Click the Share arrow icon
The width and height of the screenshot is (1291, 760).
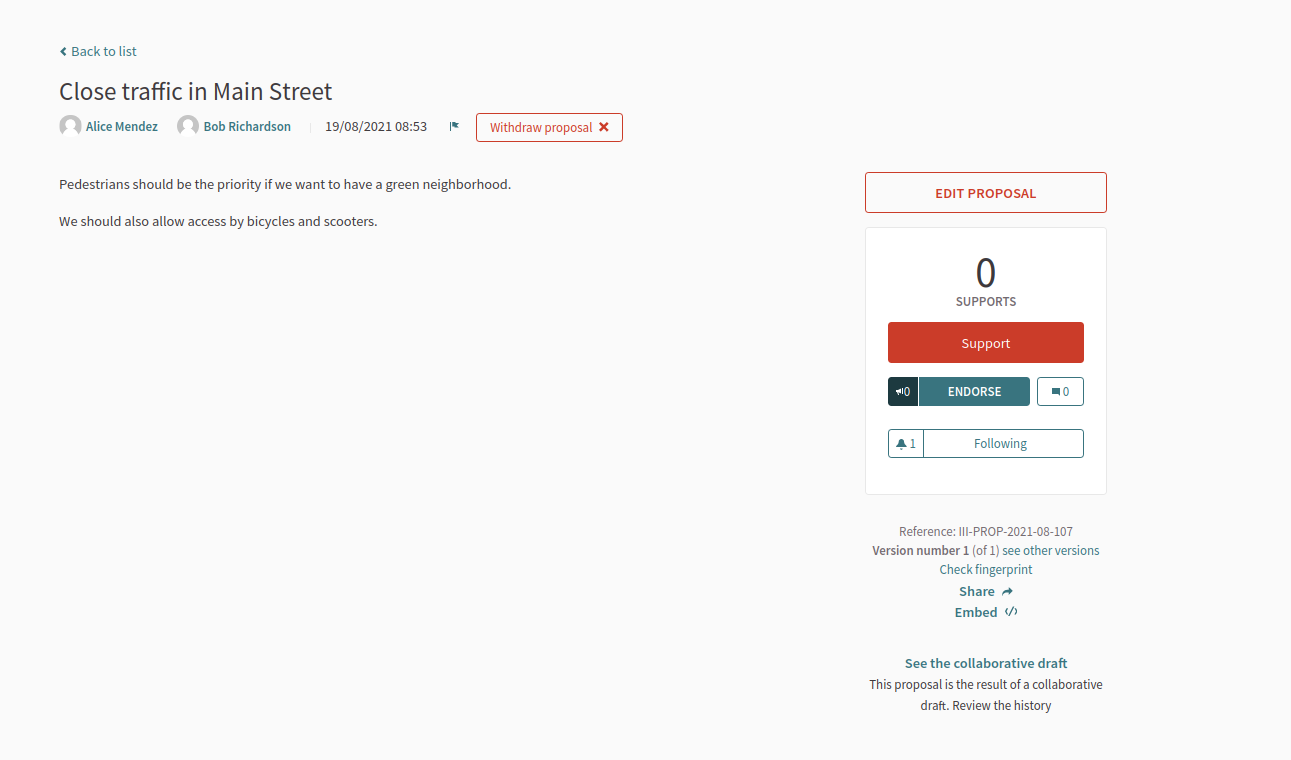[1008, 591]
